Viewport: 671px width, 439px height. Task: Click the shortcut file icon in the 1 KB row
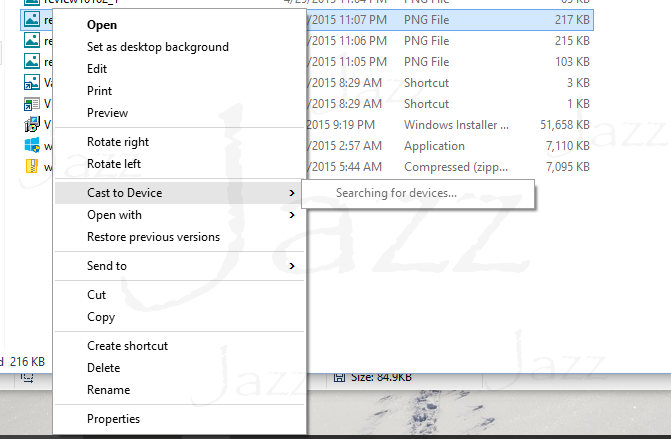[x=33, y=104]
